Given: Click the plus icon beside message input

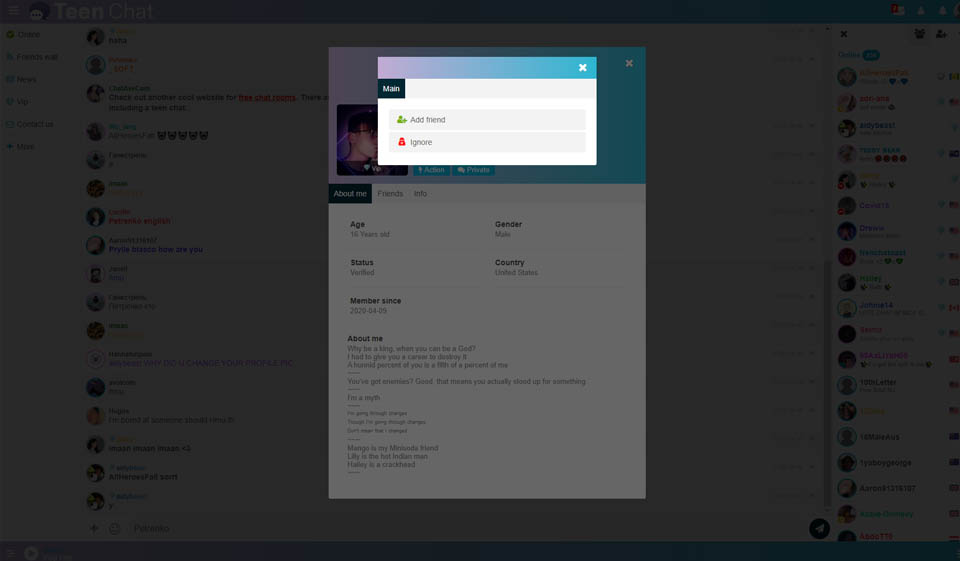Looking at the screenshot, I should pos(94,528).
